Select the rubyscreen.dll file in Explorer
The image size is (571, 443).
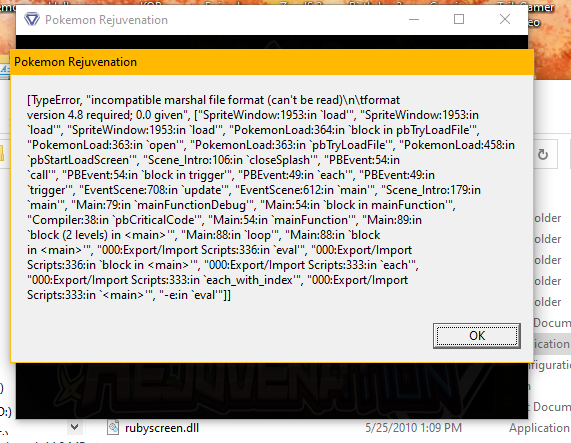[x=162, y=428]
